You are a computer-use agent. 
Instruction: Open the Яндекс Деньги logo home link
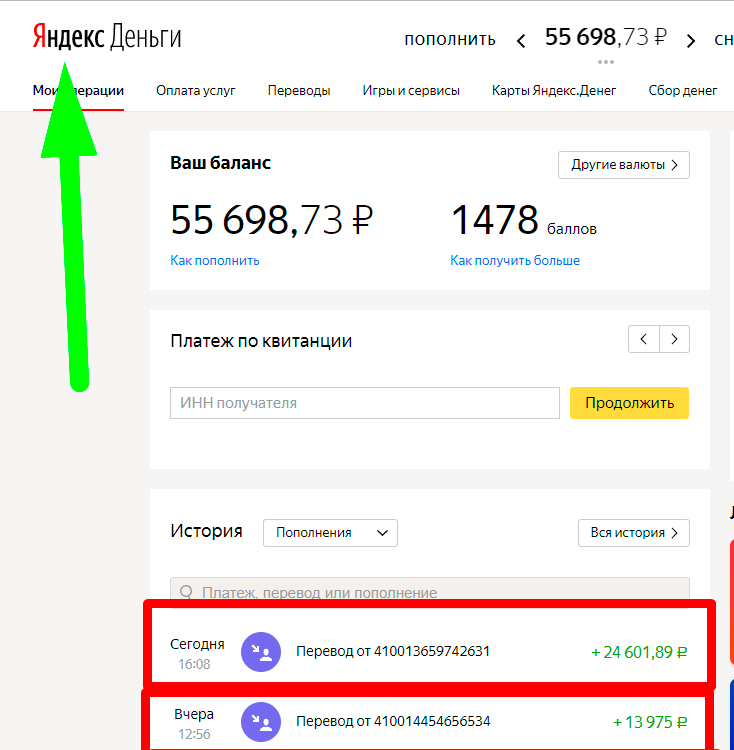tap(107, 37)
